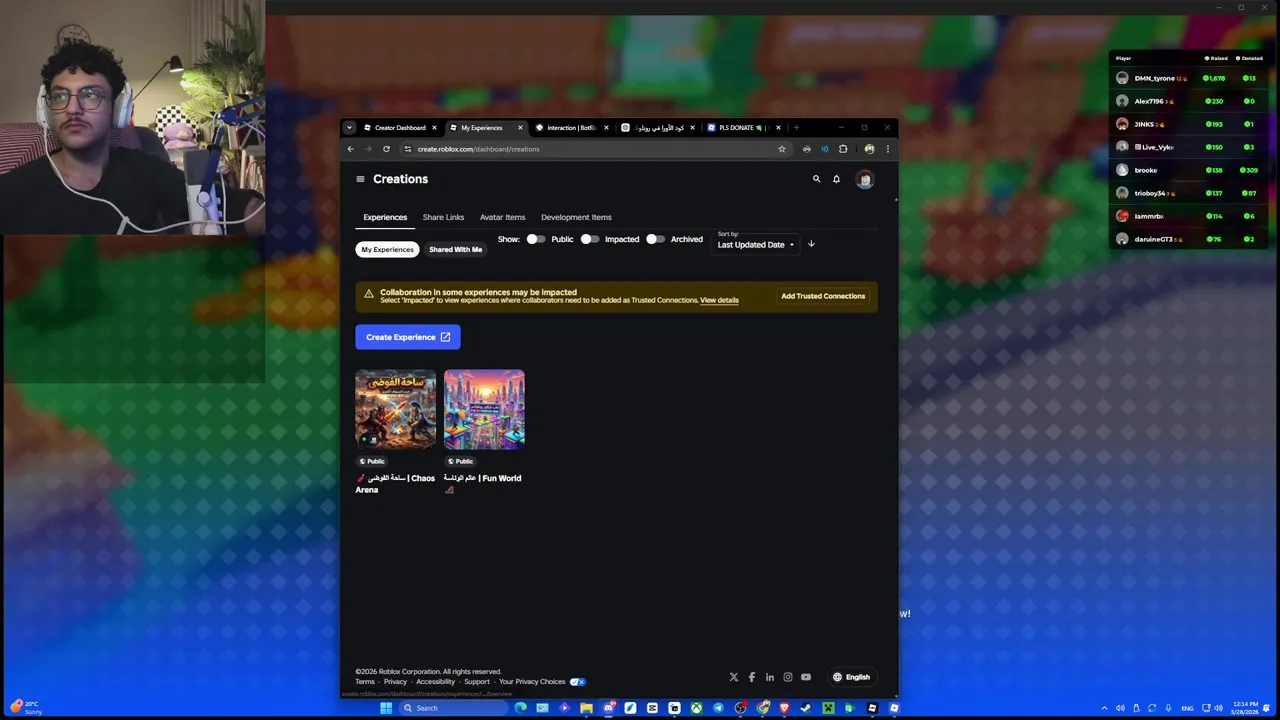Open the Chaos Arena experience thumbnail
The image size is (1280, 720).
point(396,409)
